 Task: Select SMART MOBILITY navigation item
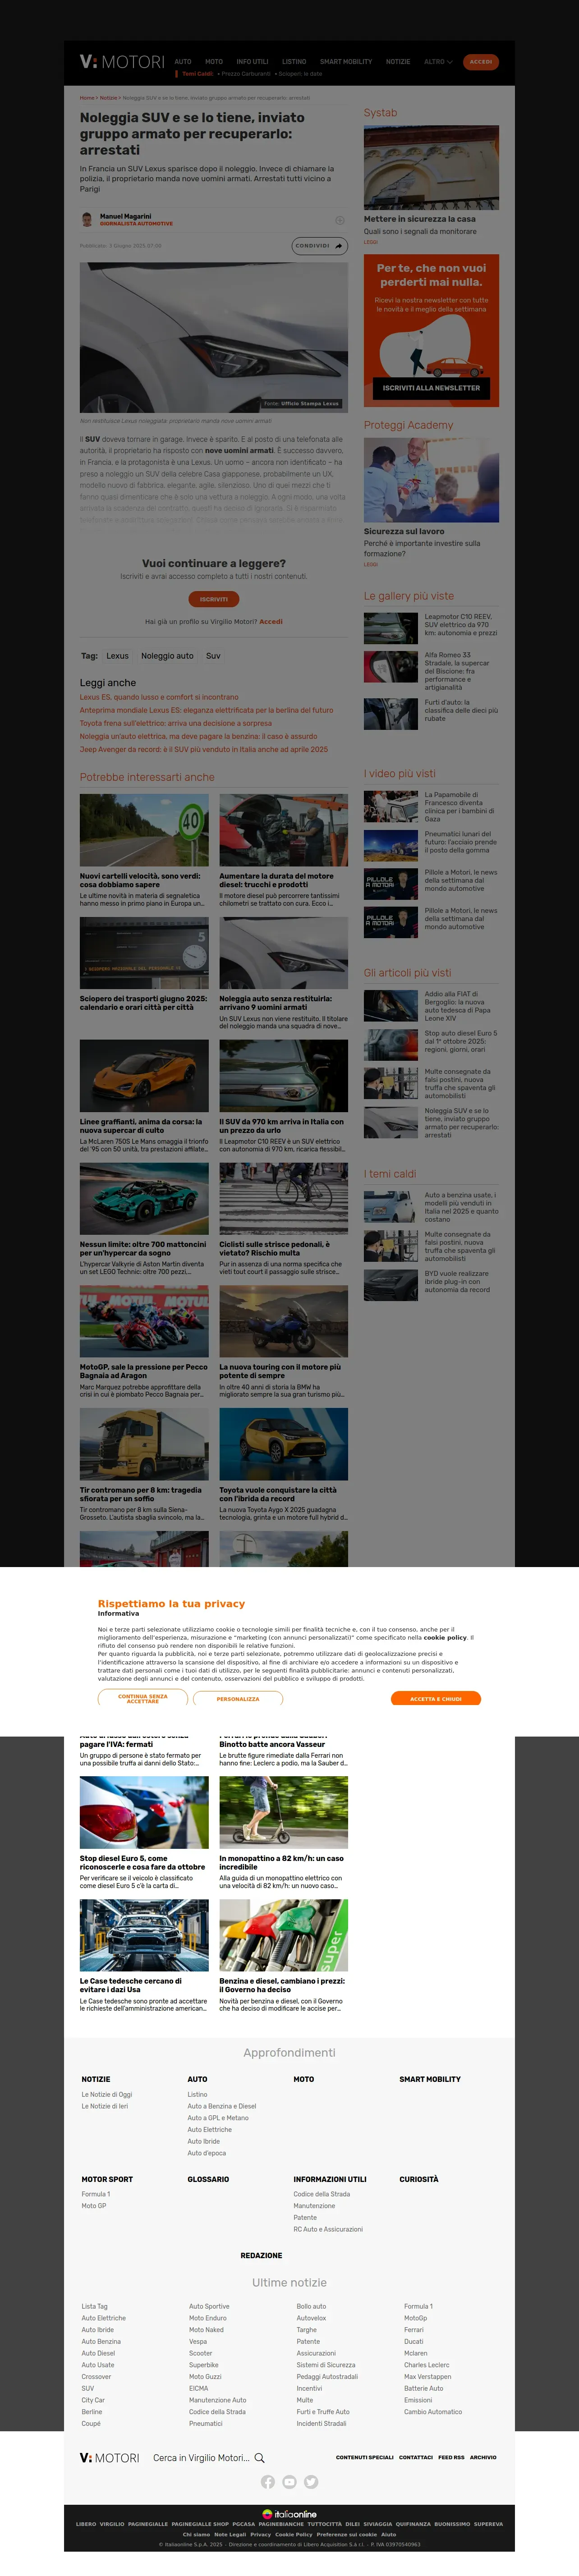point(346,62)
